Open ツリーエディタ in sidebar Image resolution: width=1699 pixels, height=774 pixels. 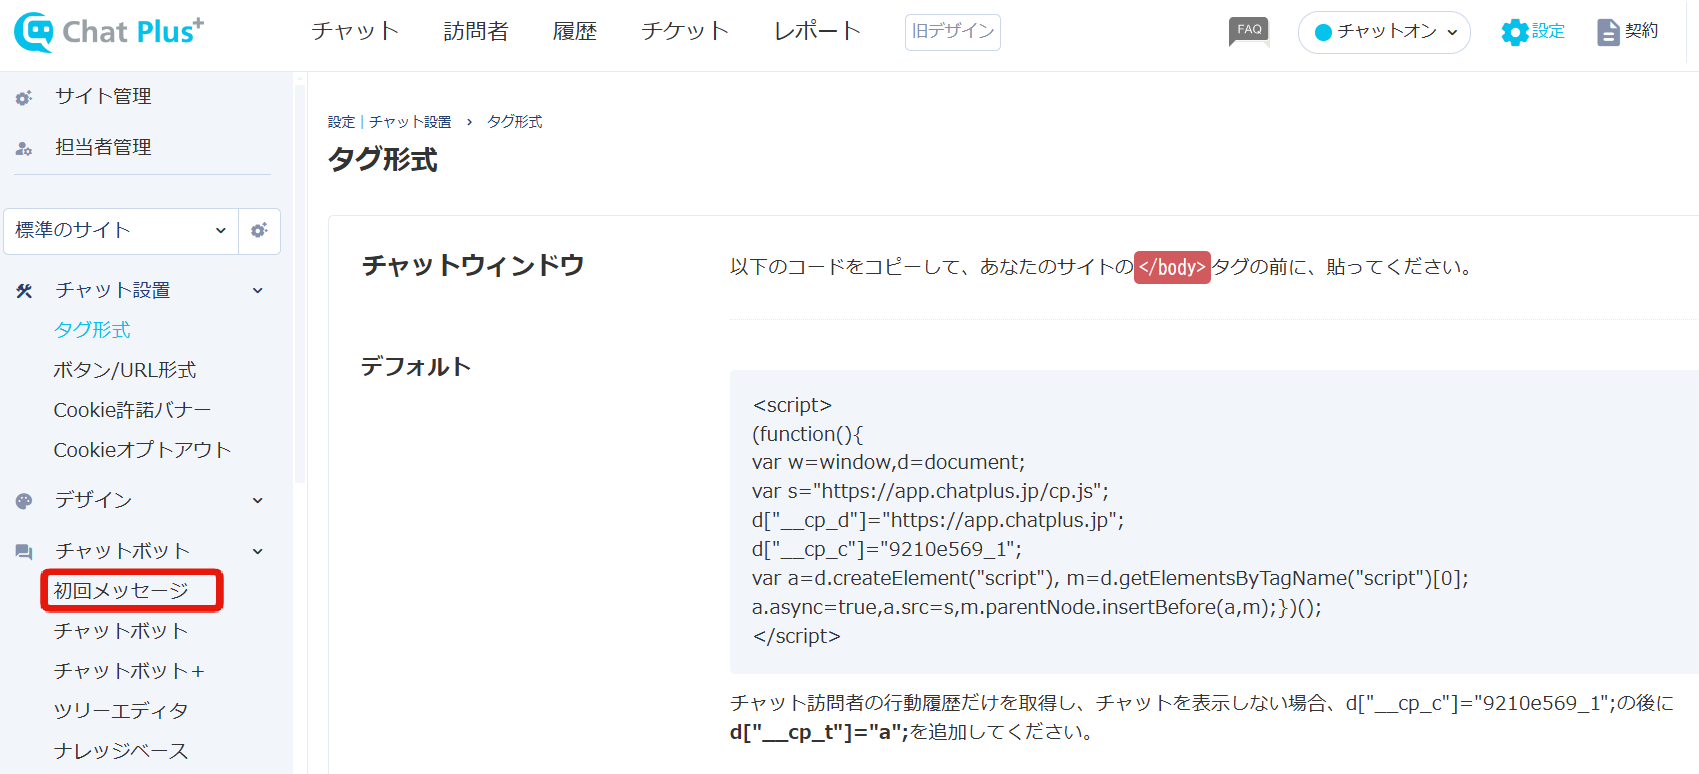[x=121, y=711]
